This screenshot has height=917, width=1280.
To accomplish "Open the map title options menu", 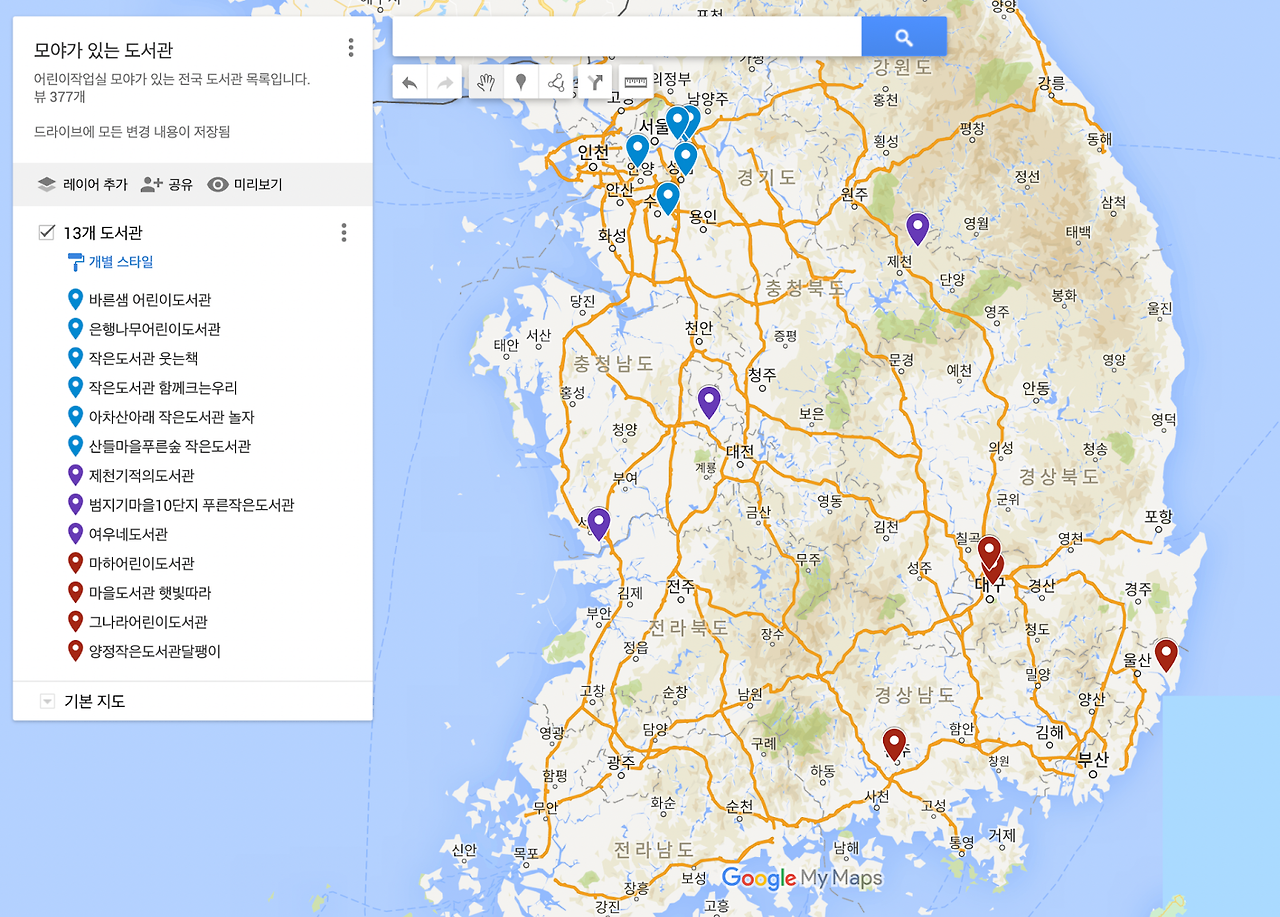I will click(x=351, y=48).
